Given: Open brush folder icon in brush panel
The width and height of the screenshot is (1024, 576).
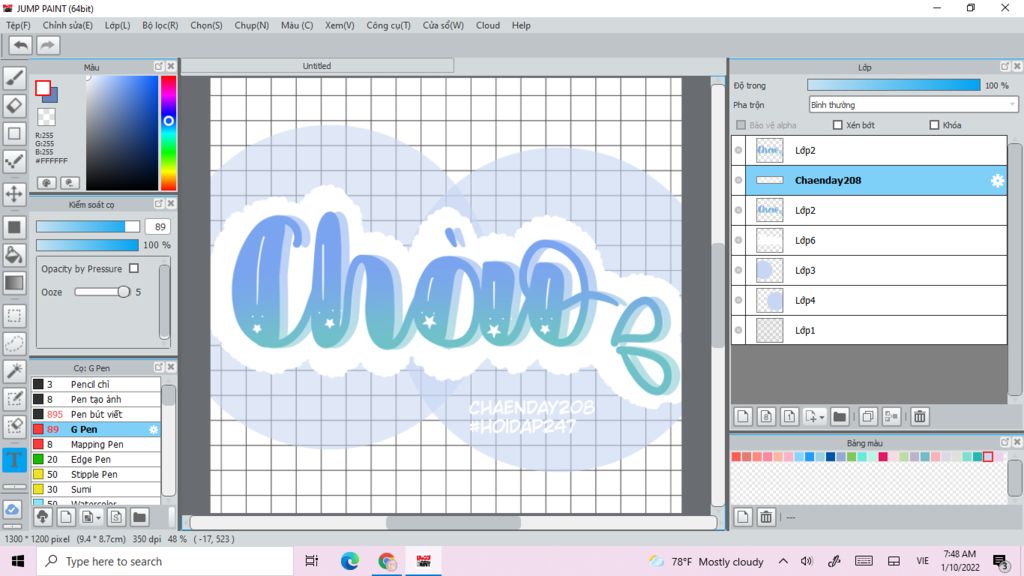Looking at the screenshot, I should pyautogui.click(x=139, y=517).
